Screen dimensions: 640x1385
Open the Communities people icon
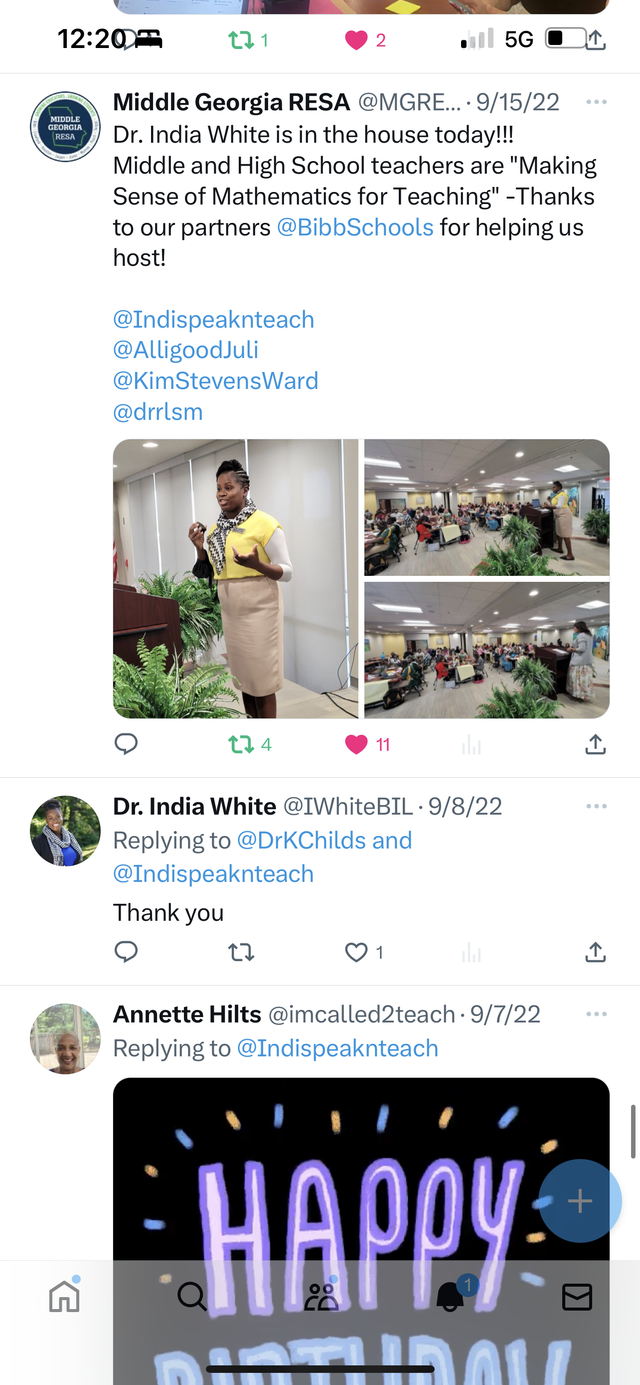tap(320, 1297)
